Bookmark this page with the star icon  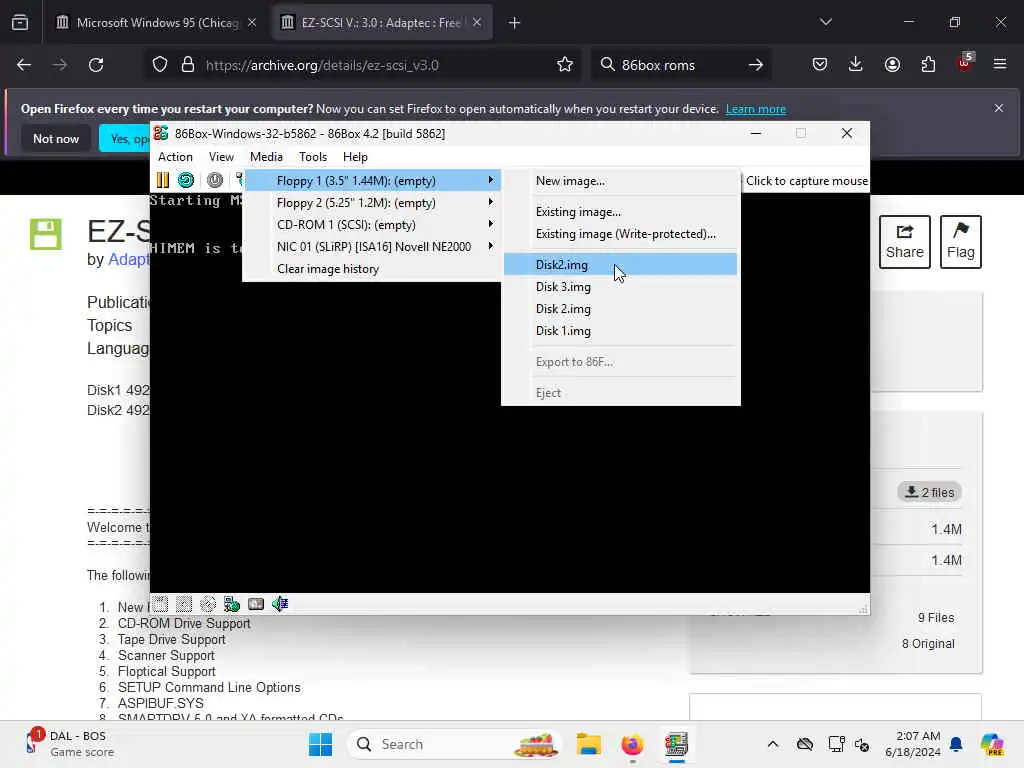pyautogui.click(x=565, y=65)
